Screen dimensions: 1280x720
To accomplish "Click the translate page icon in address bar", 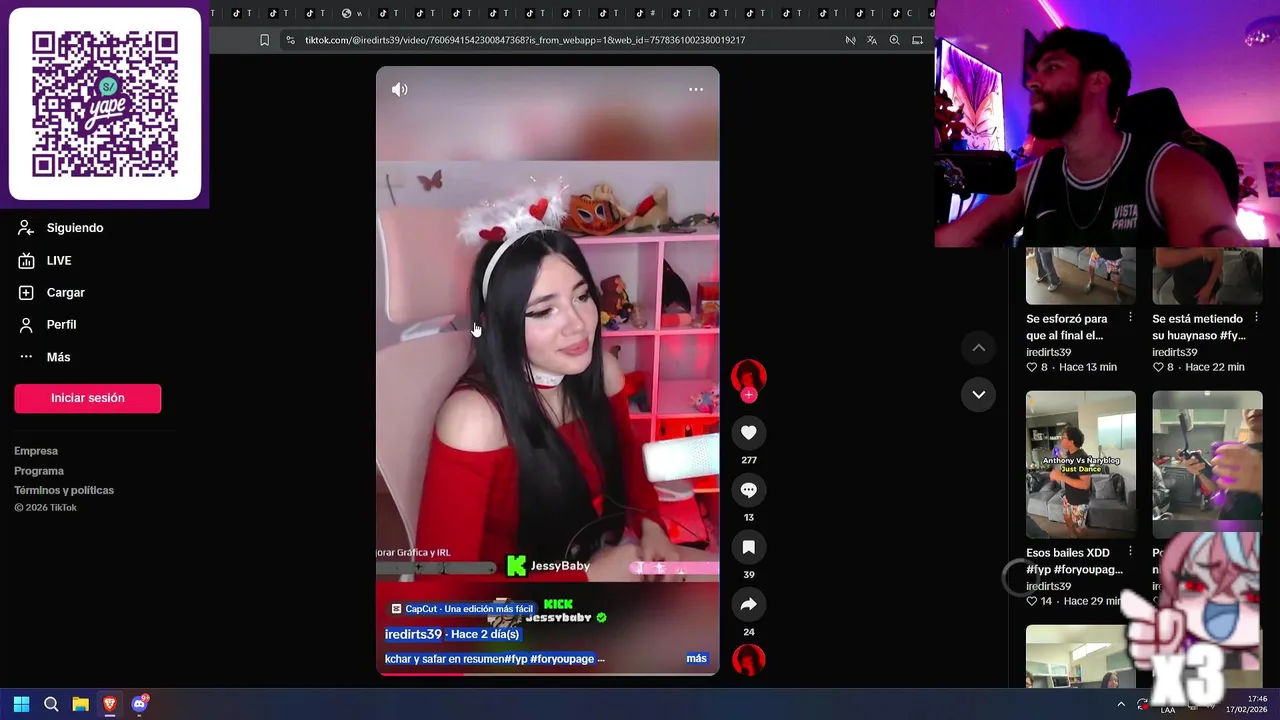I will tap(872, 40).
